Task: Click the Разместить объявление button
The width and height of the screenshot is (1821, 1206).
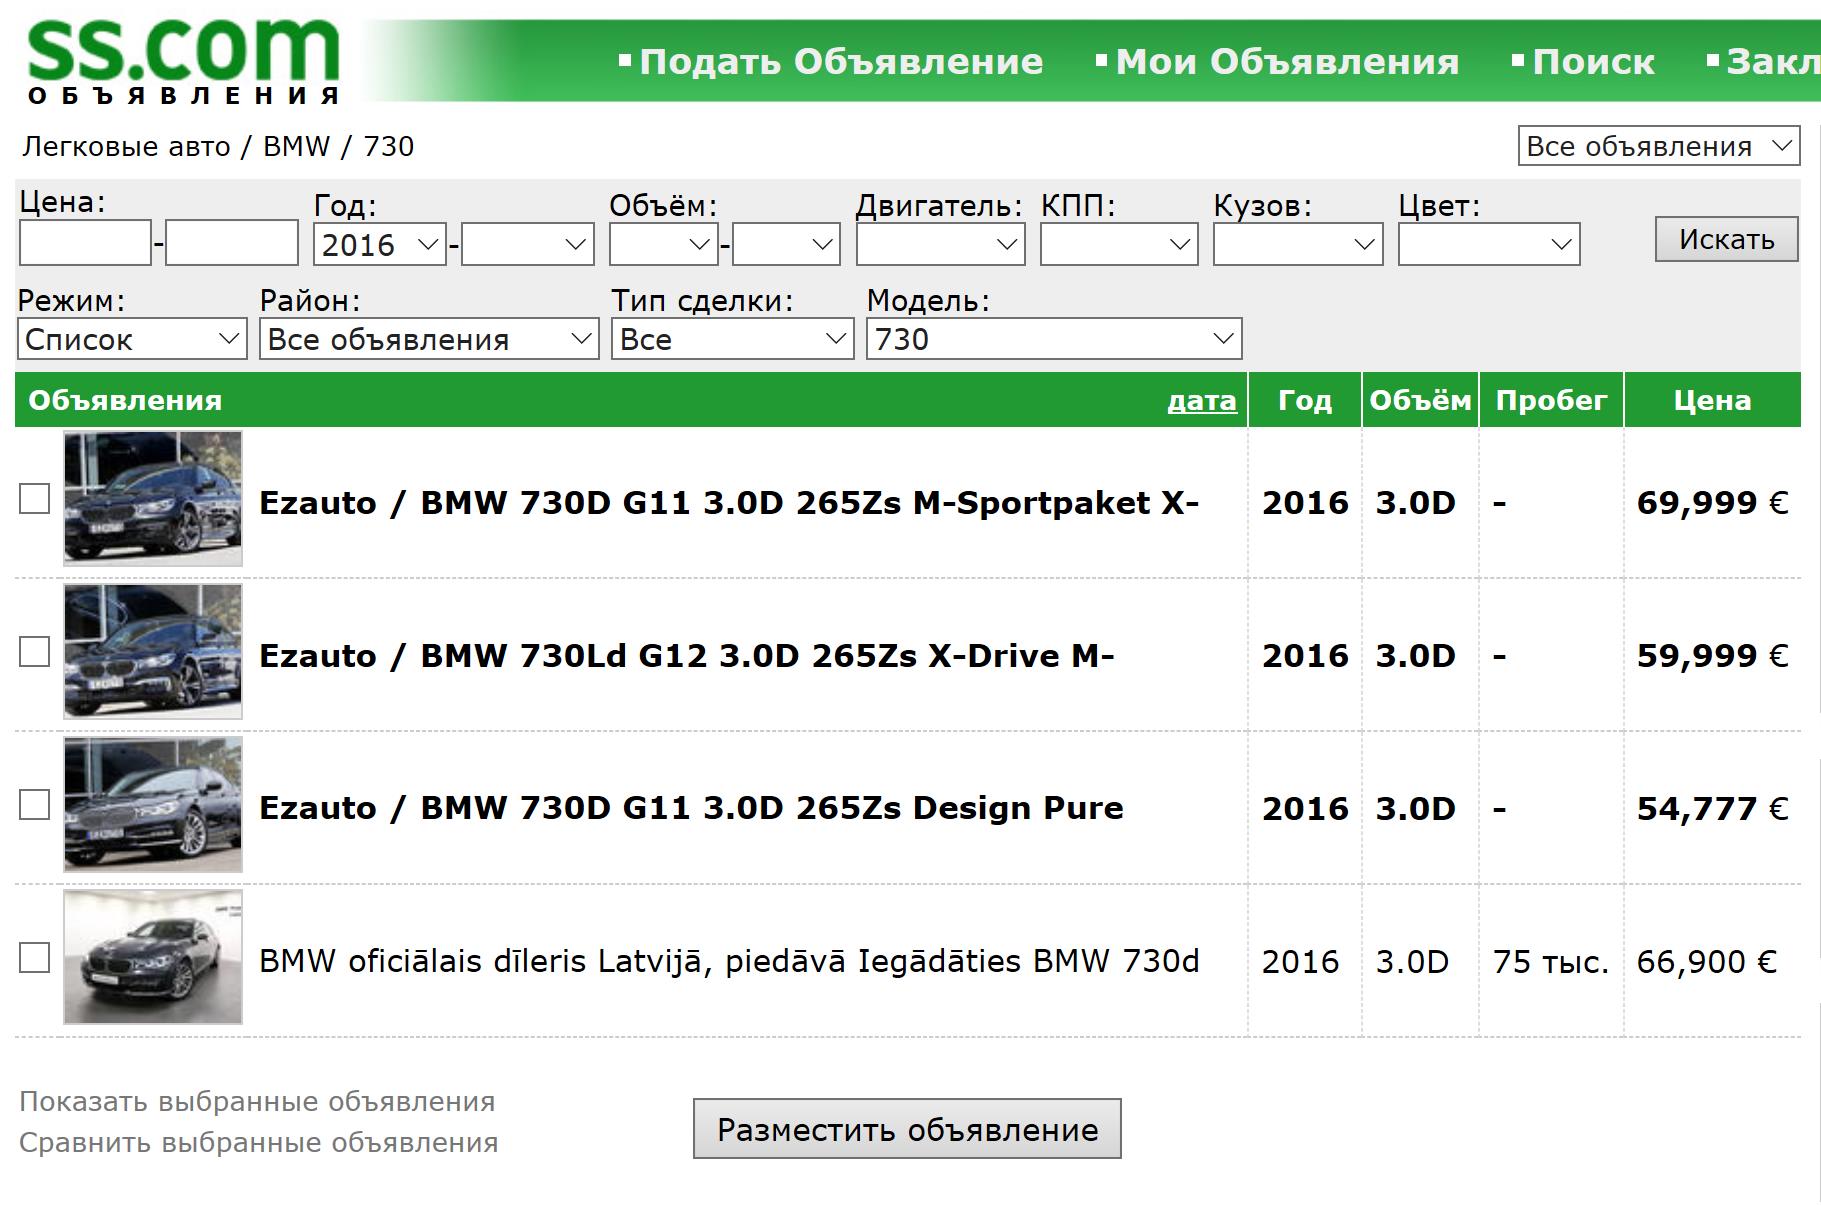Action: 907,1129
